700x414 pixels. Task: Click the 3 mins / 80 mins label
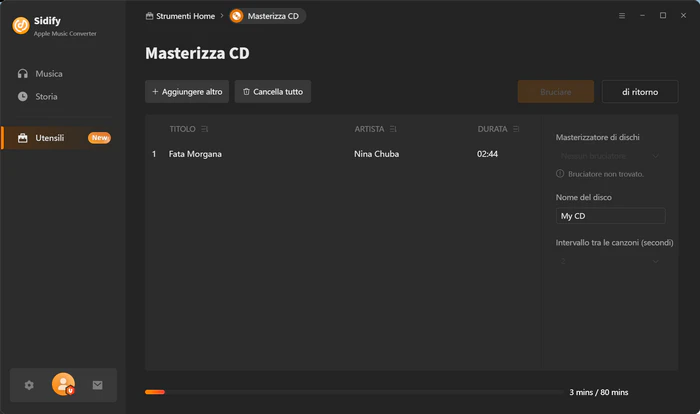(x=599, y=392)
